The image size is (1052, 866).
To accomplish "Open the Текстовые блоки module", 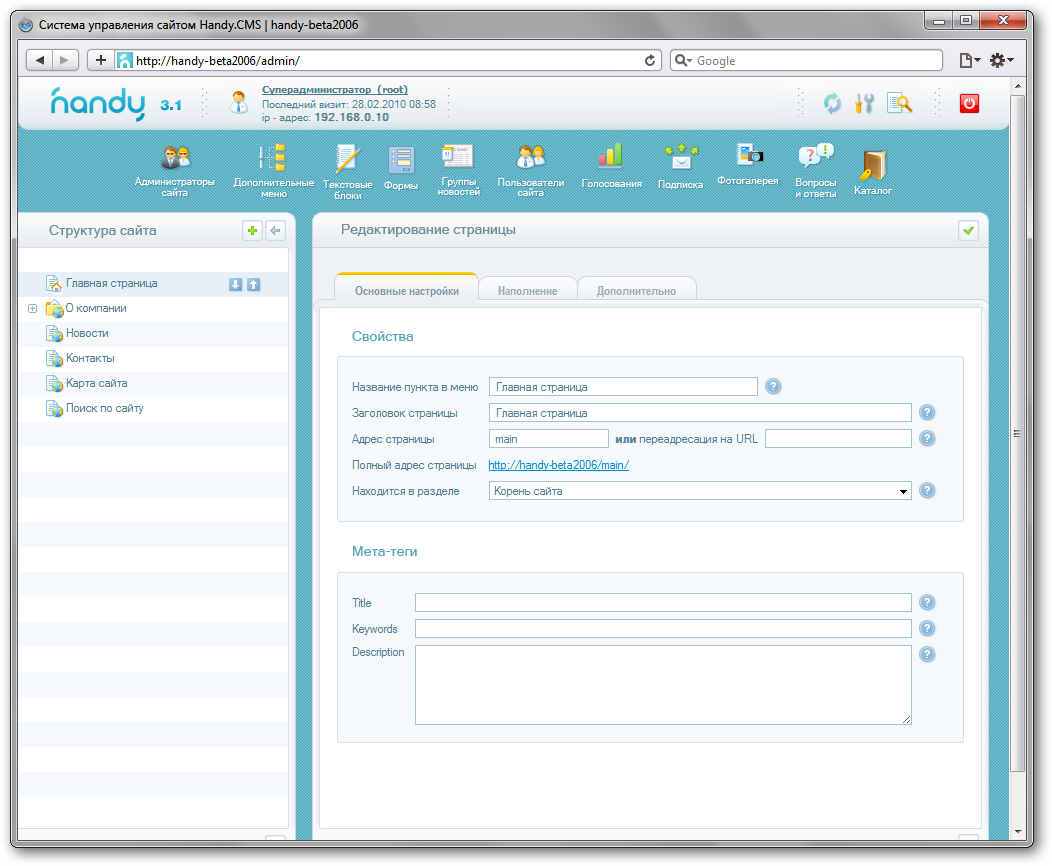I will (347, 160).
